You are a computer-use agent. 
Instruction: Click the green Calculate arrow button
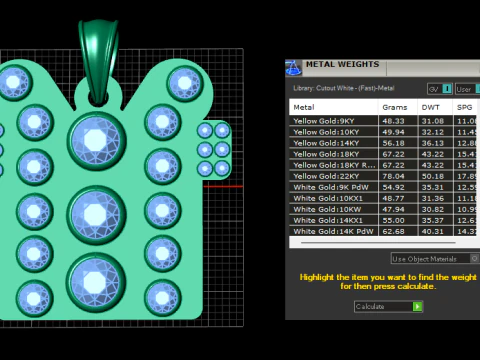(417, 306)
